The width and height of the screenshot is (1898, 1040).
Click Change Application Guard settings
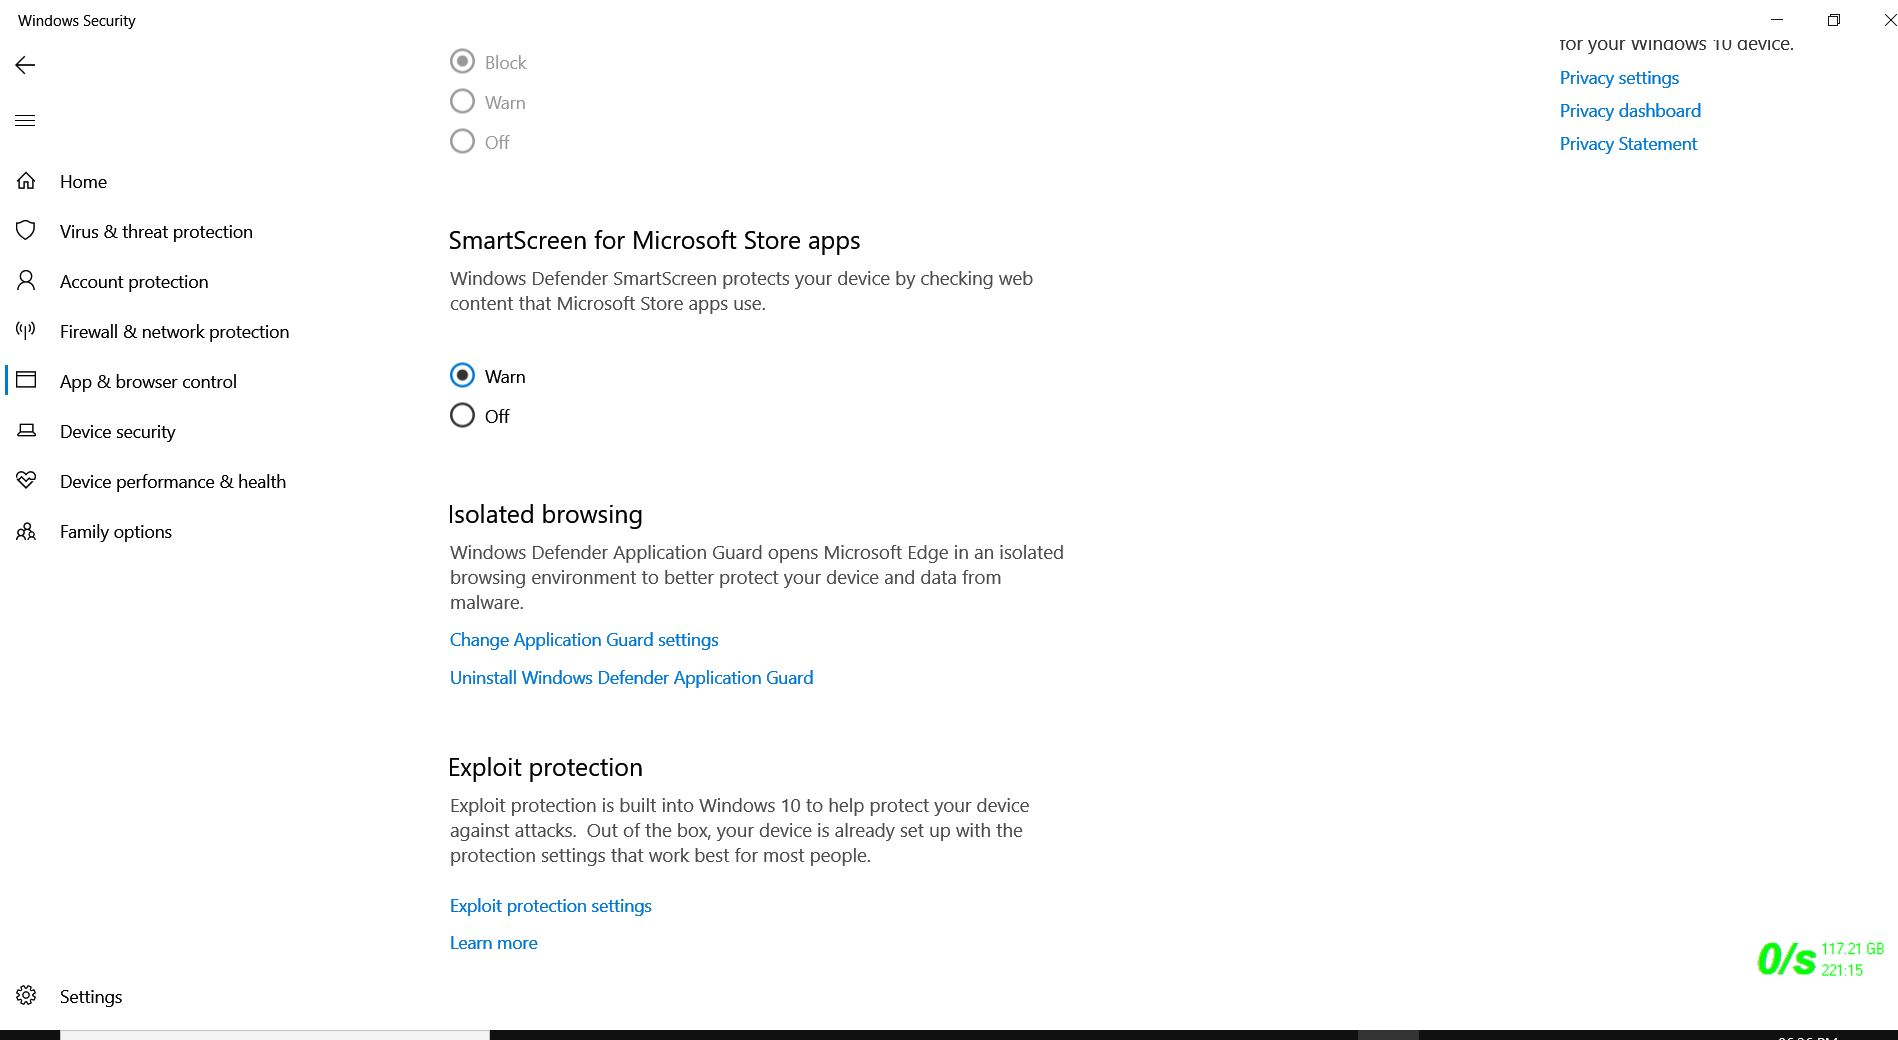click(584, 639)
